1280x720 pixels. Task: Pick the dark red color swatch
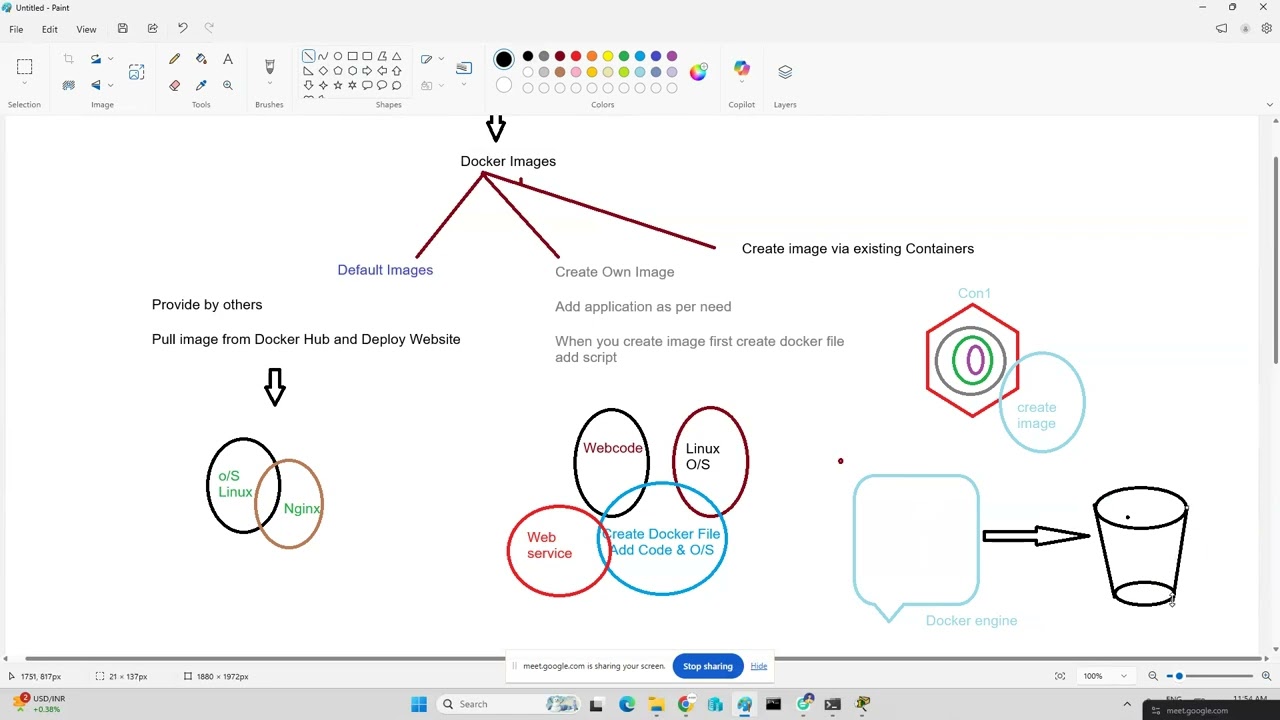pos(560,56)
